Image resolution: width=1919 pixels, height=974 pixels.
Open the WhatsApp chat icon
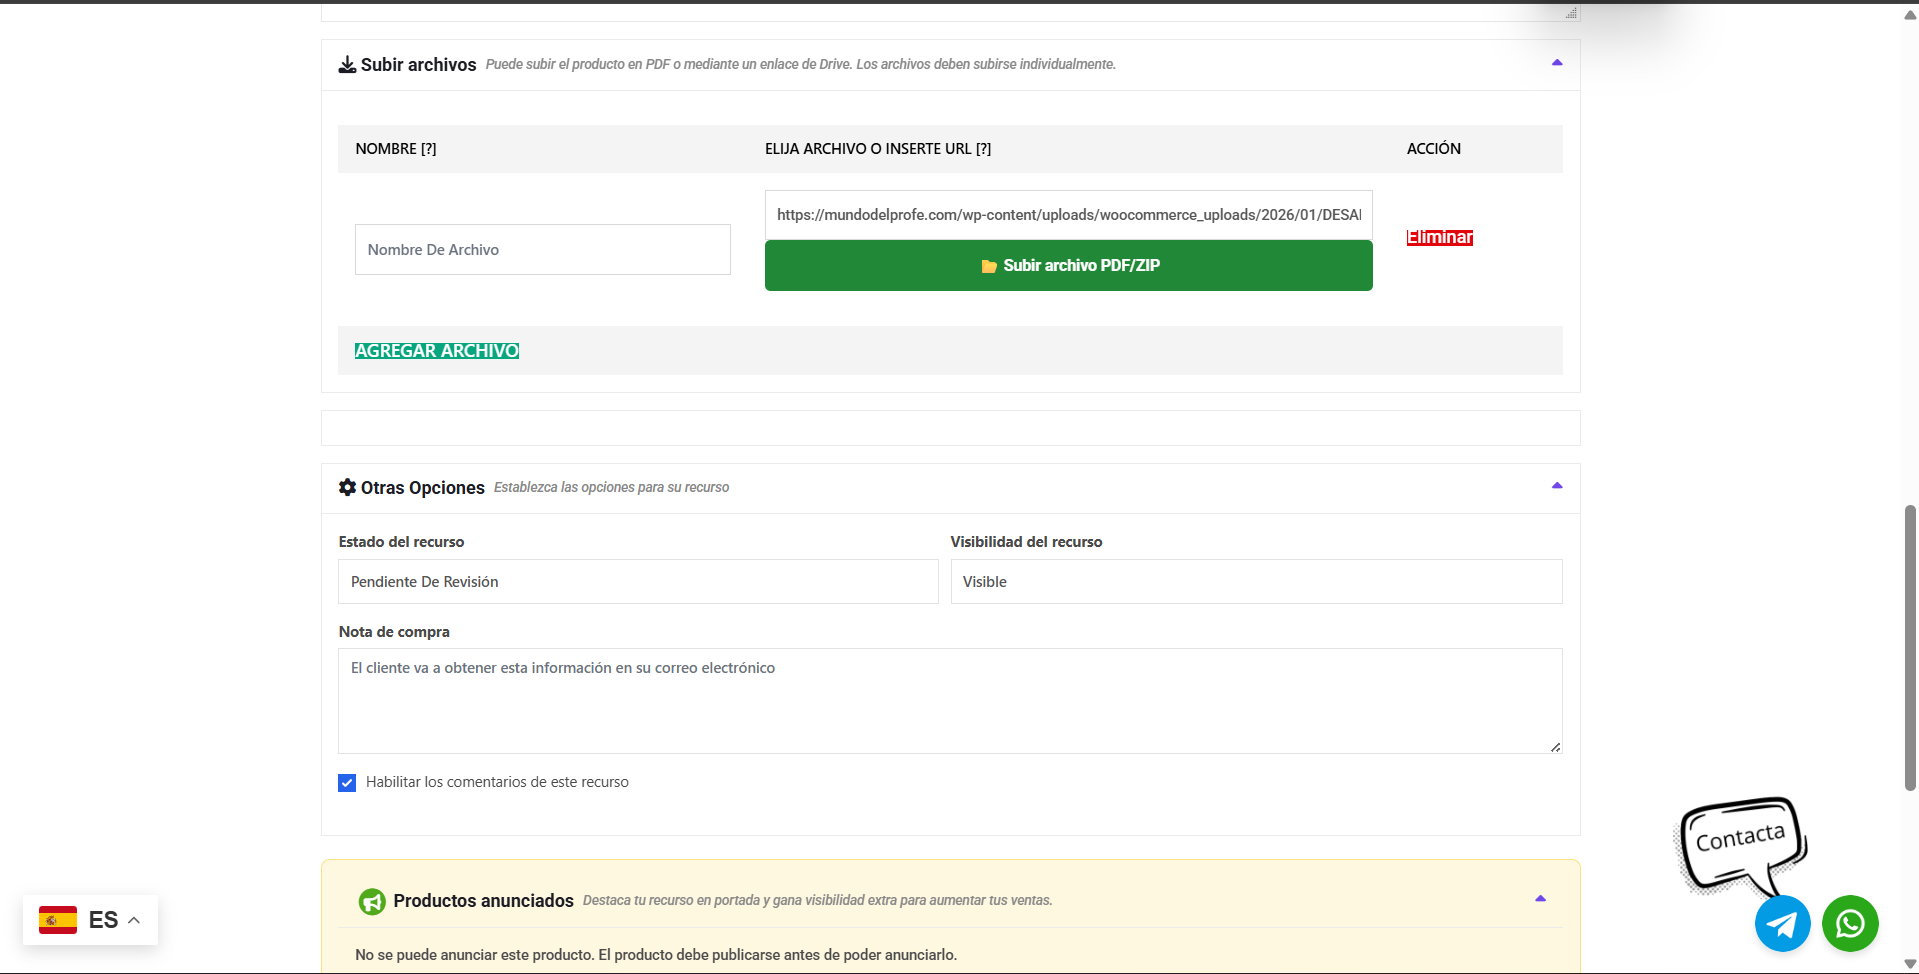pyautogui.click(x=1849, y=923)
